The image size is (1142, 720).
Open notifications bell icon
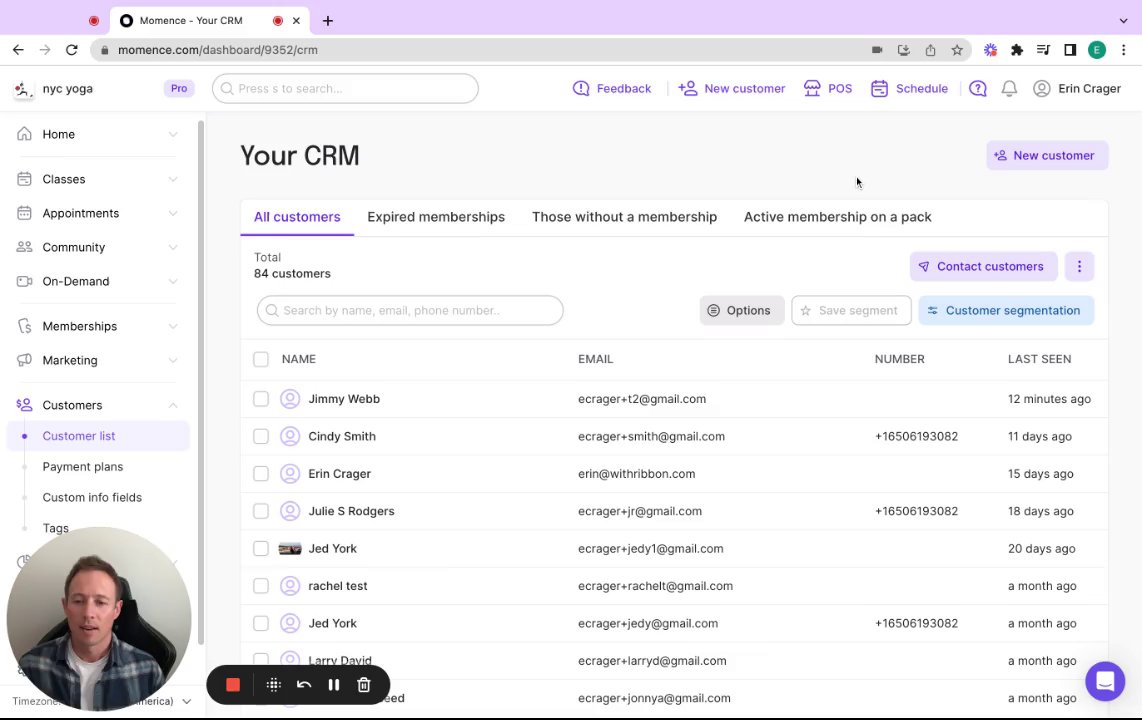[x=1009, y=88]
